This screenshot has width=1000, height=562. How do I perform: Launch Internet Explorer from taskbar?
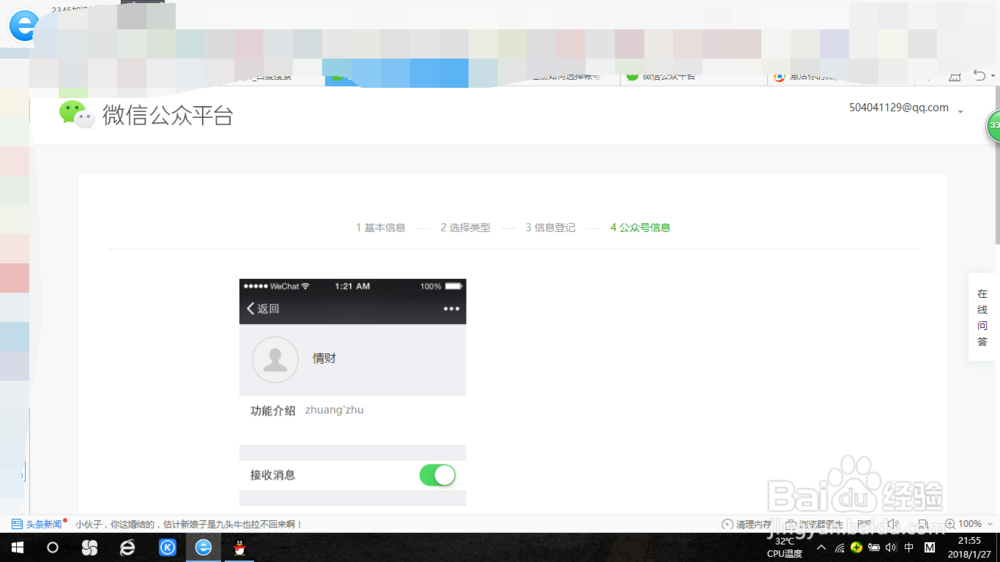coord(128,547)
